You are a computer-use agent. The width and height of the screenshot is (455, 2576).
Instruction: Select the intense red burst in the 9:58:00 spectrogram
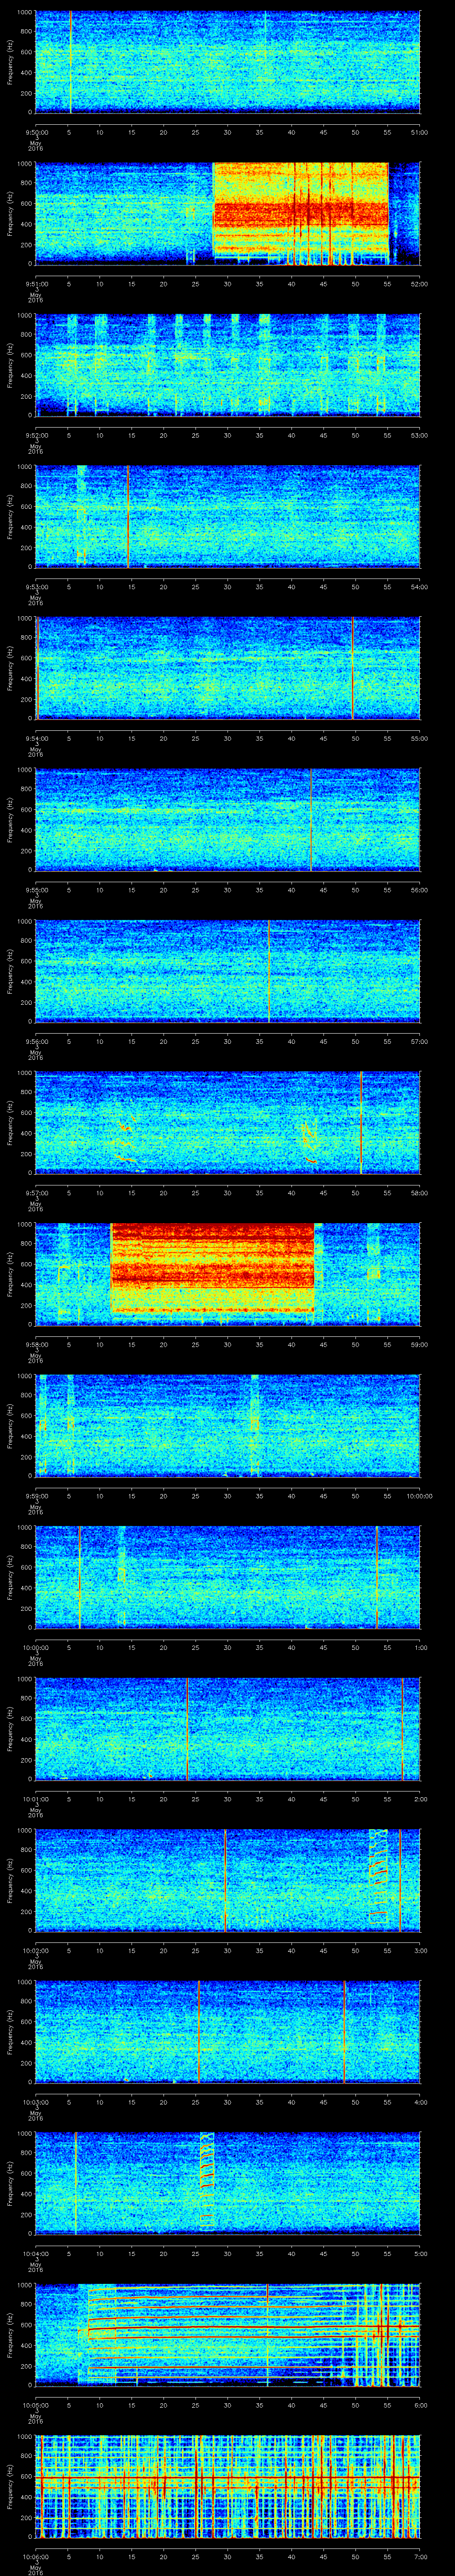[x=212, y=1268]
